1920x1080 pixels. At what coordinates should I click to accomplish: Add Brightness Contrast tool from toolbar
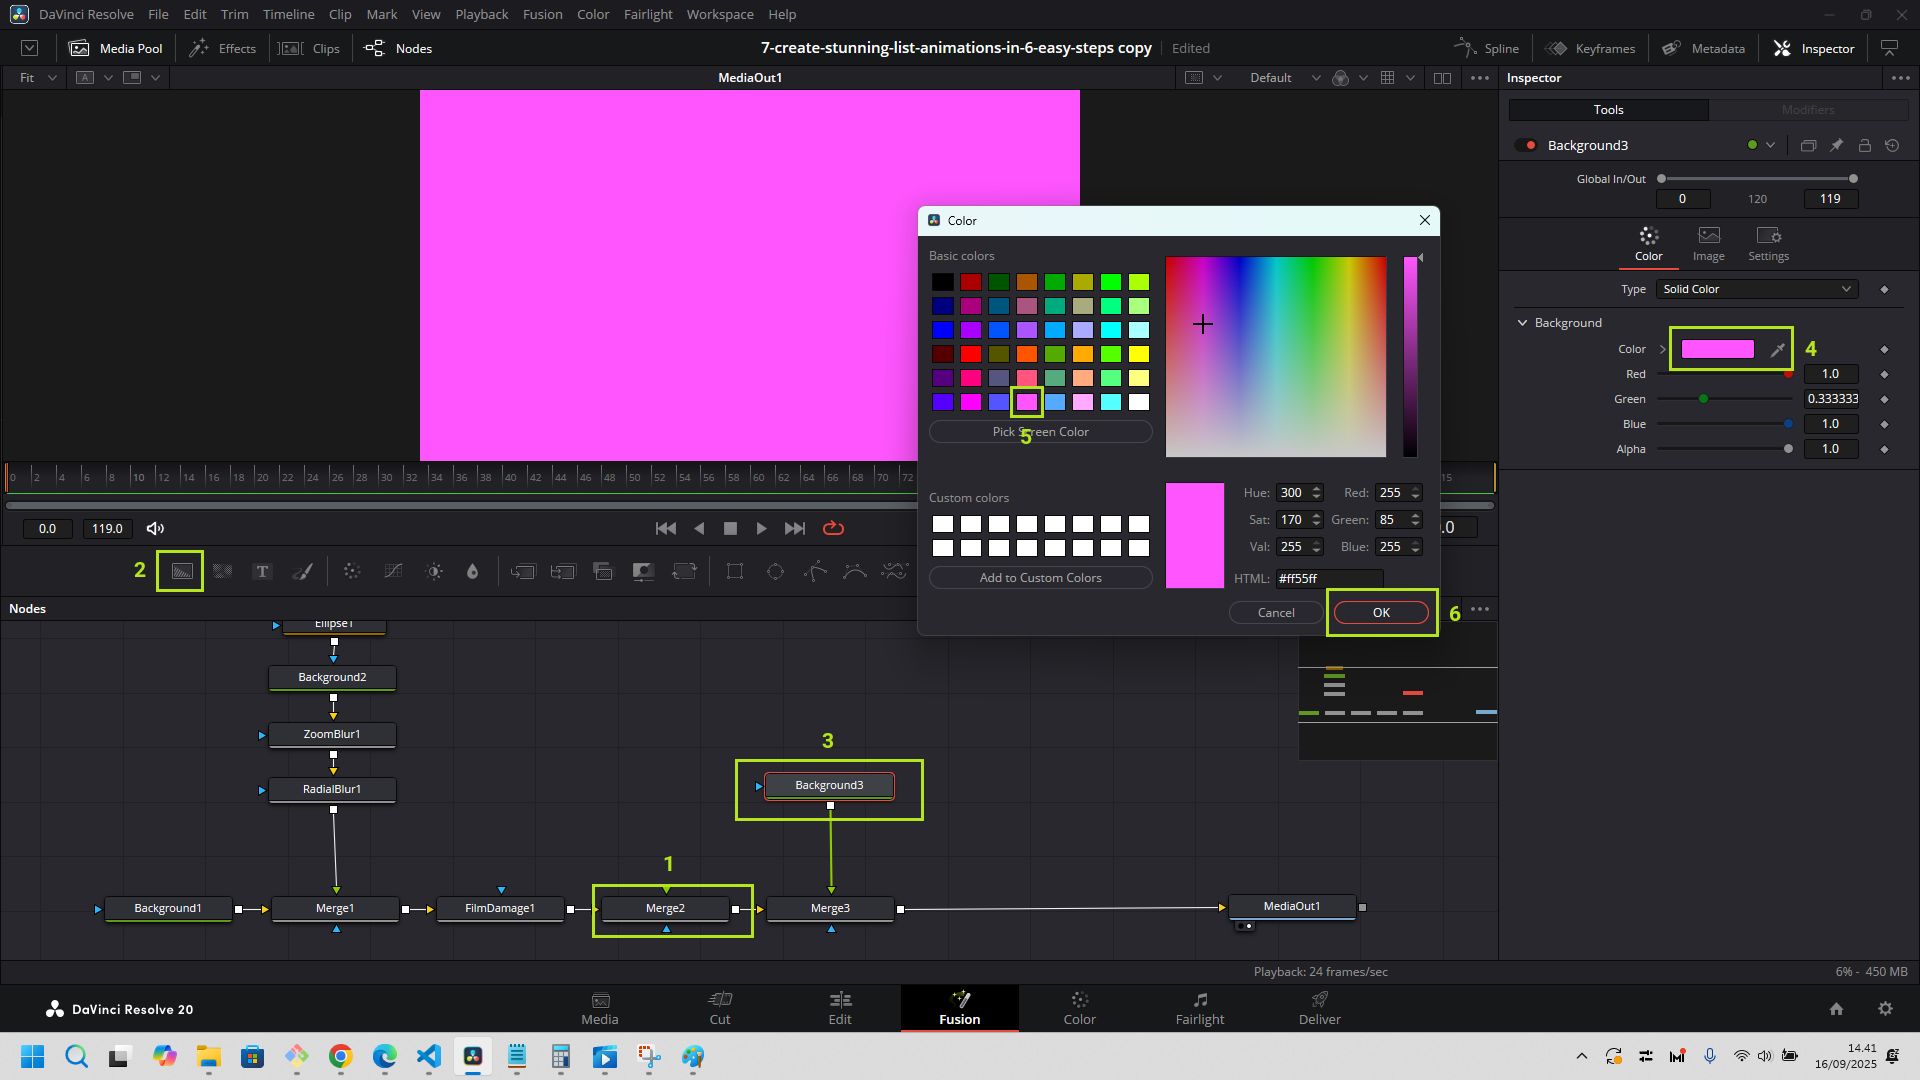pyautogui.click(x=434, y=571)
